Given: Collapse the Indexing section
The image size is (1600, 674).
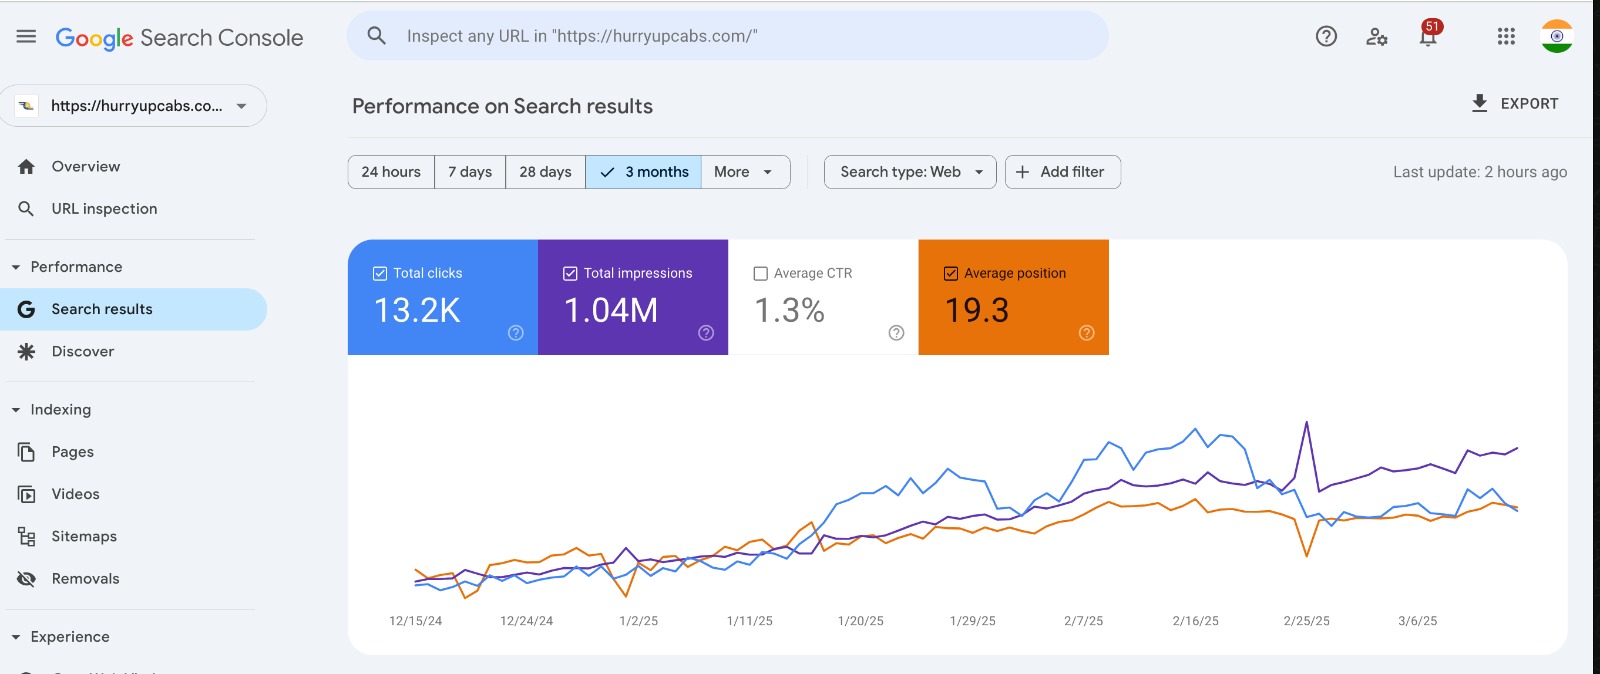Looking at the screenshot, I should pos(16,410).
